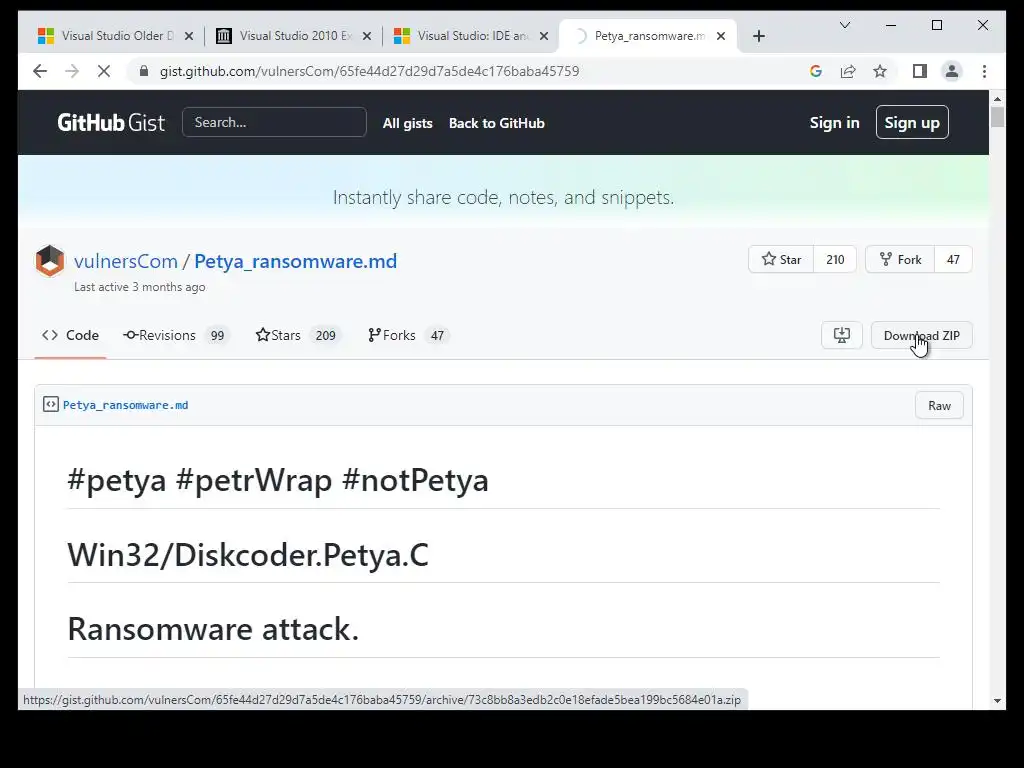Screen dimensions: 1024x768
Task: Click the code file icon beside Petya_ransomware.md
Action: [x=51, y=404]
